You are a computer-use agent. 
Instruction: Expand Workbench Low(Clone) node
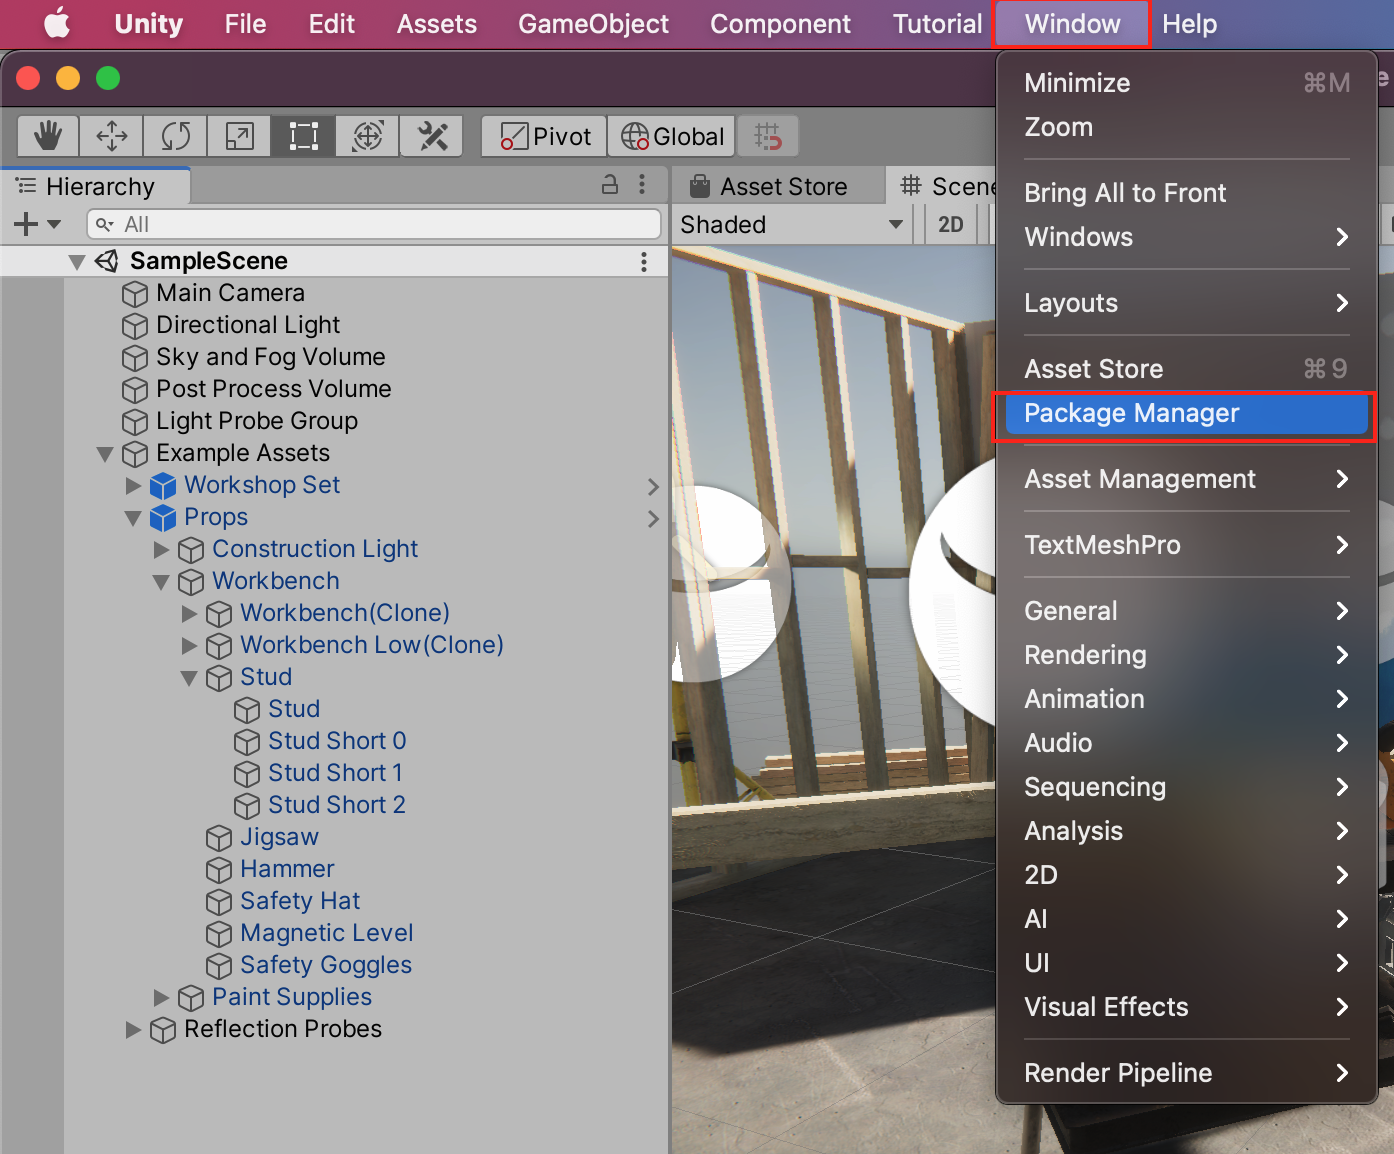[189, 646]
